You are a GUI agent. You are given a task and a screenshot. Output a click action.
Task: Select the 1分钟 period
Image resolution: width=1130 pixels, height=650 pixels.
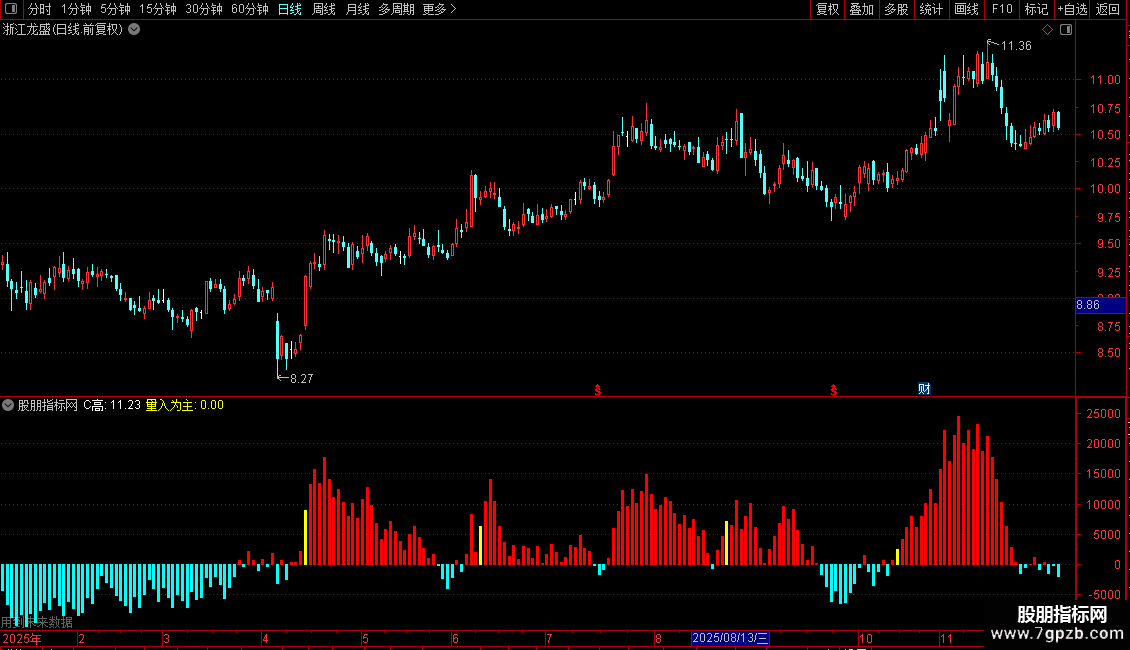pyautogui.click(x=76, y=9)
